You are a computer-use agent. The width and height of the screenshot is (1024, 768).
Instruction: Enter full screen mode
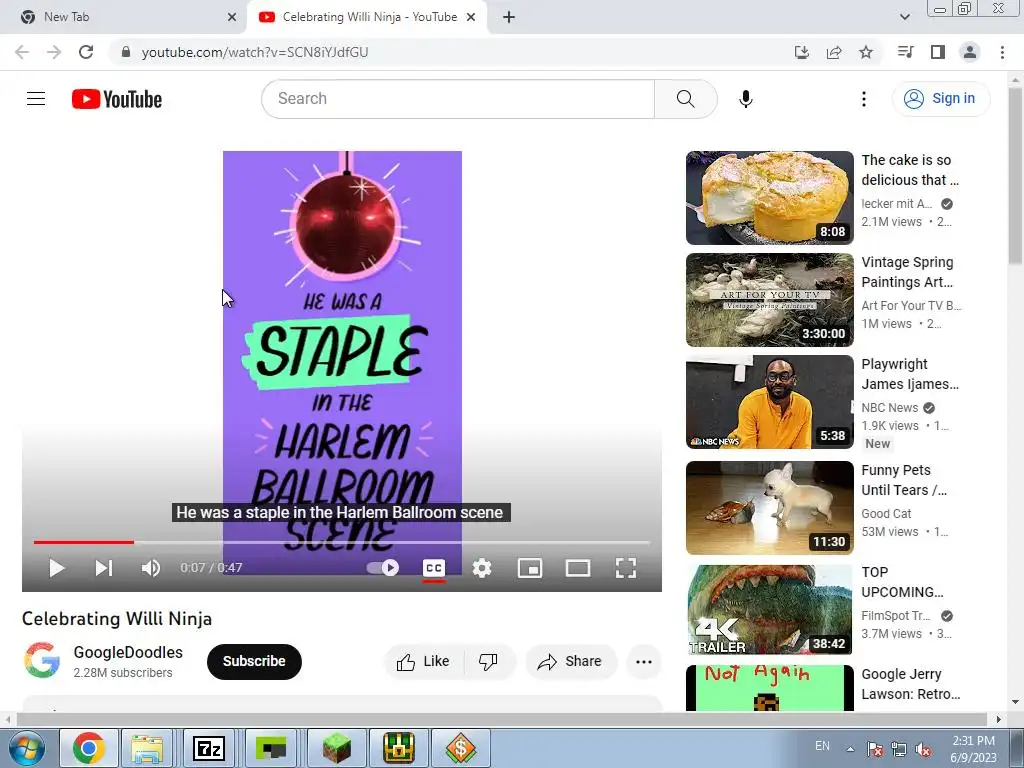[626, 568]
